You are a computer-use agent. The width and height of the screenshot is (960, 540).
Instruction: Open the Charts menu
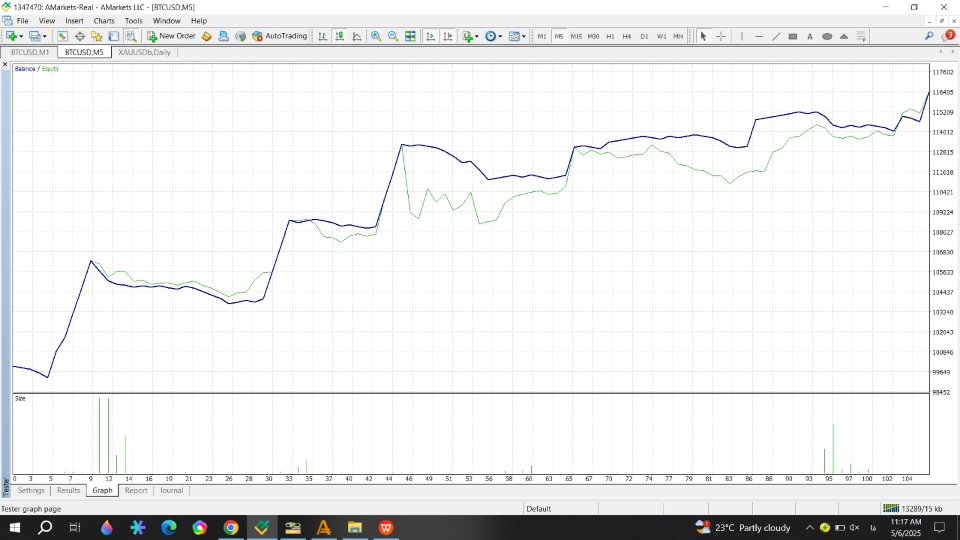point(104,21)
